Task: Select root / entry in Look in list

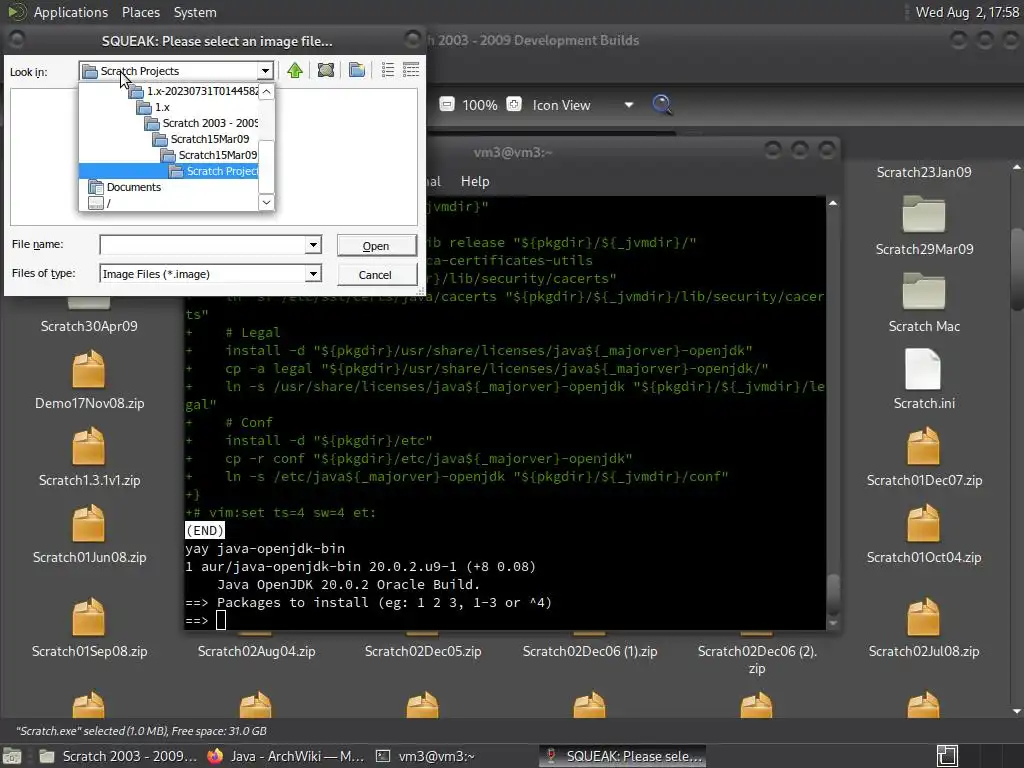Action: coord(100,203)
